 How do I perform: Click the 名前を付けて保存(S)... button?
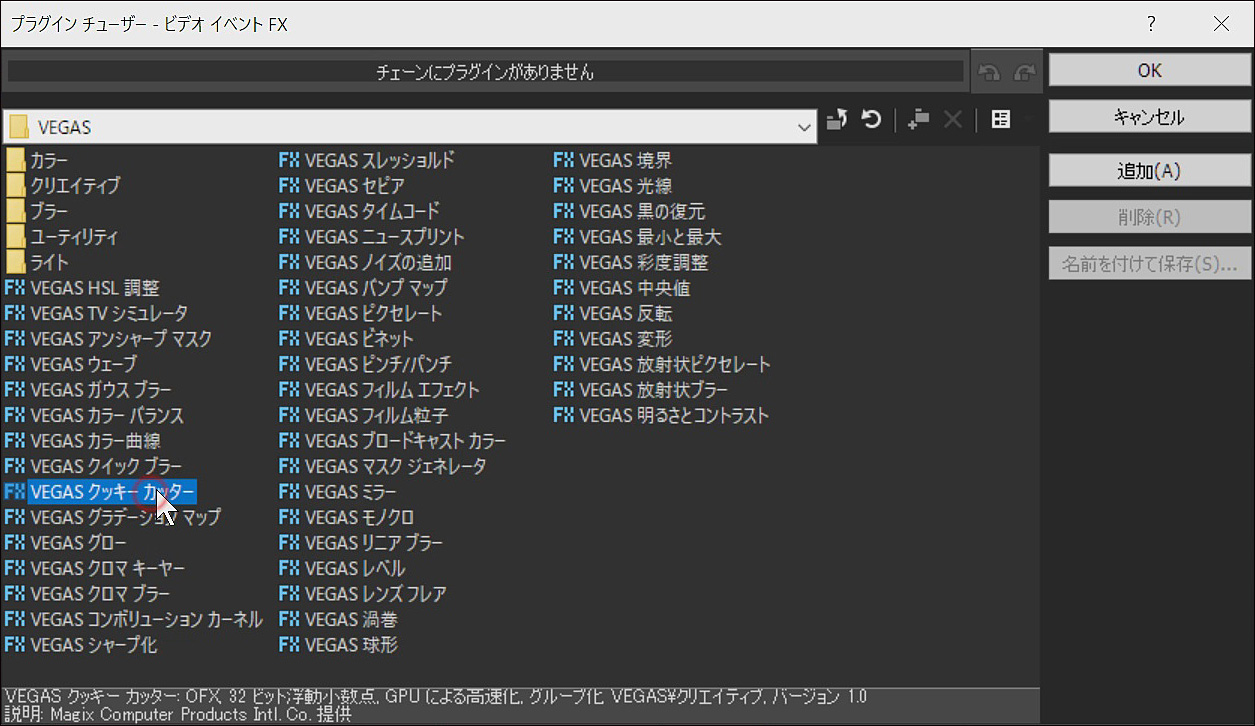tap(1150, 264)
